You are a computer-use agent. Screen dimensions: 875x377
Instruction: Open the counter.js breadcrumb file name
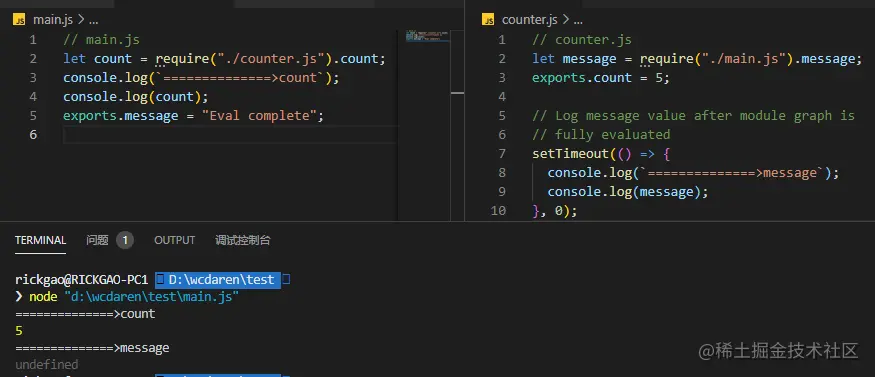coord(530,20)
